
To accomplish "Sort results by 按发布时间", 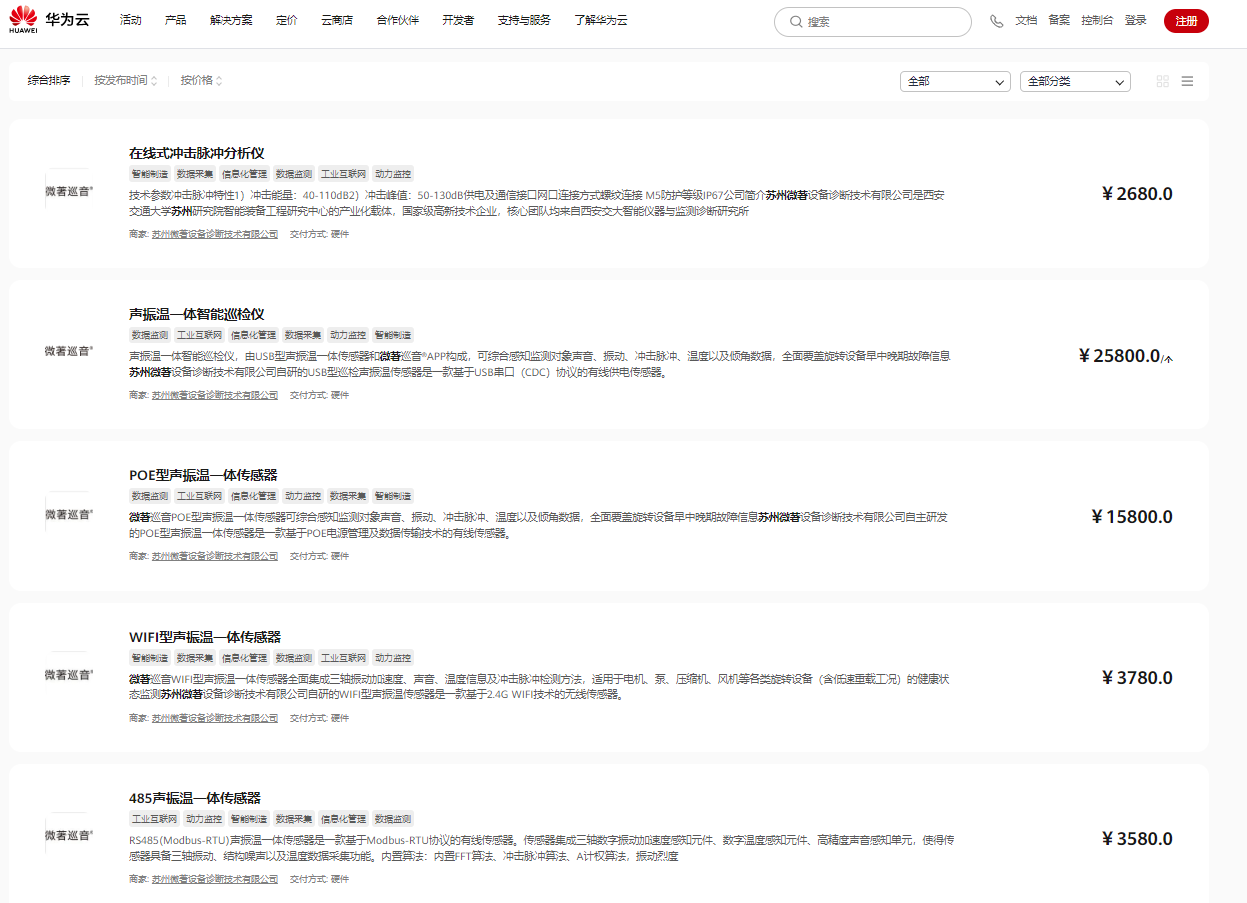I will tap(126, 81).
